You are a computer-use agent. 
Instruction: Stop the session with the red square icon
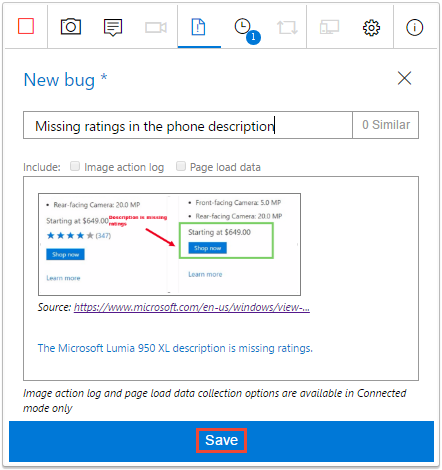(26, 26)
